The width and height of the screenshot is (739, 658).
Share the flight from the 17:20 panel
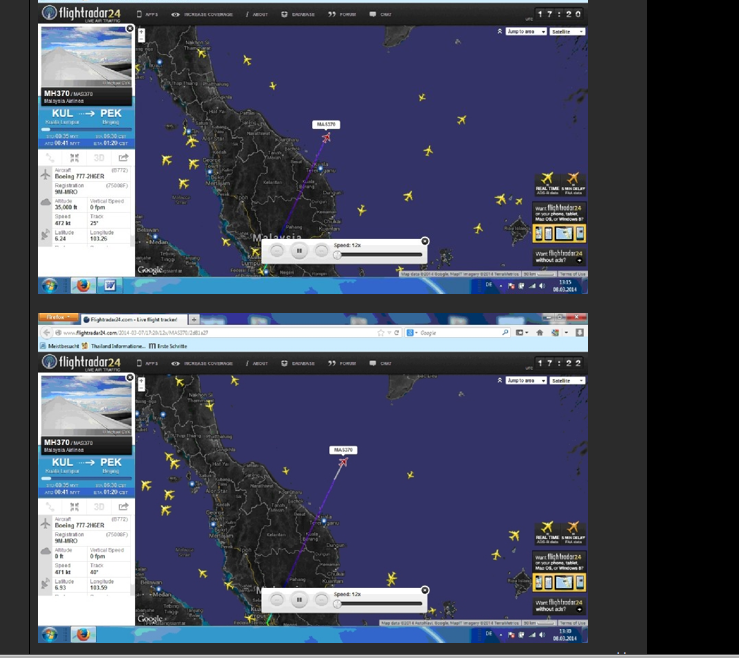click(123, 158)
